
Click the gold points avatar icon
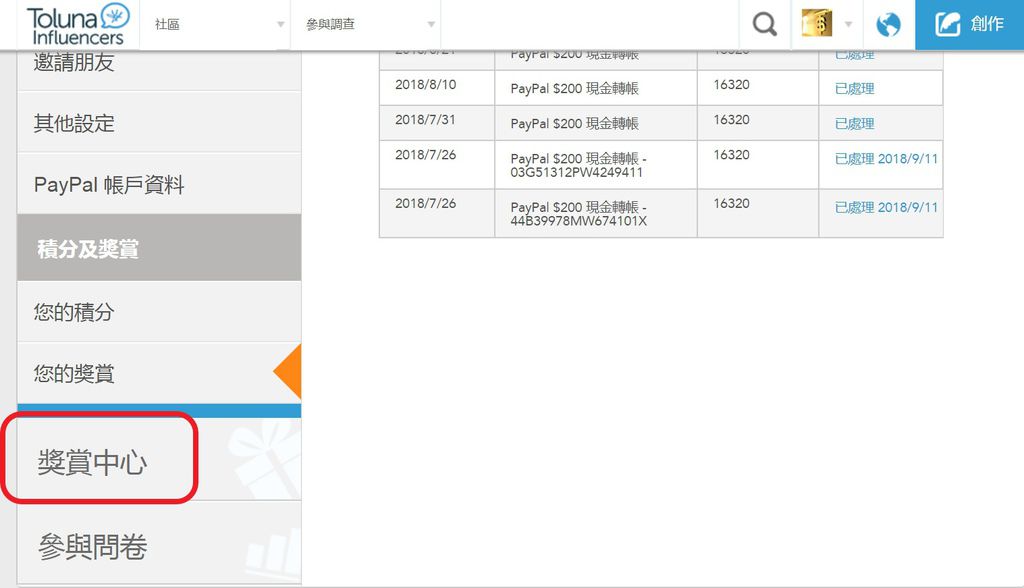[x=816, y=24]
